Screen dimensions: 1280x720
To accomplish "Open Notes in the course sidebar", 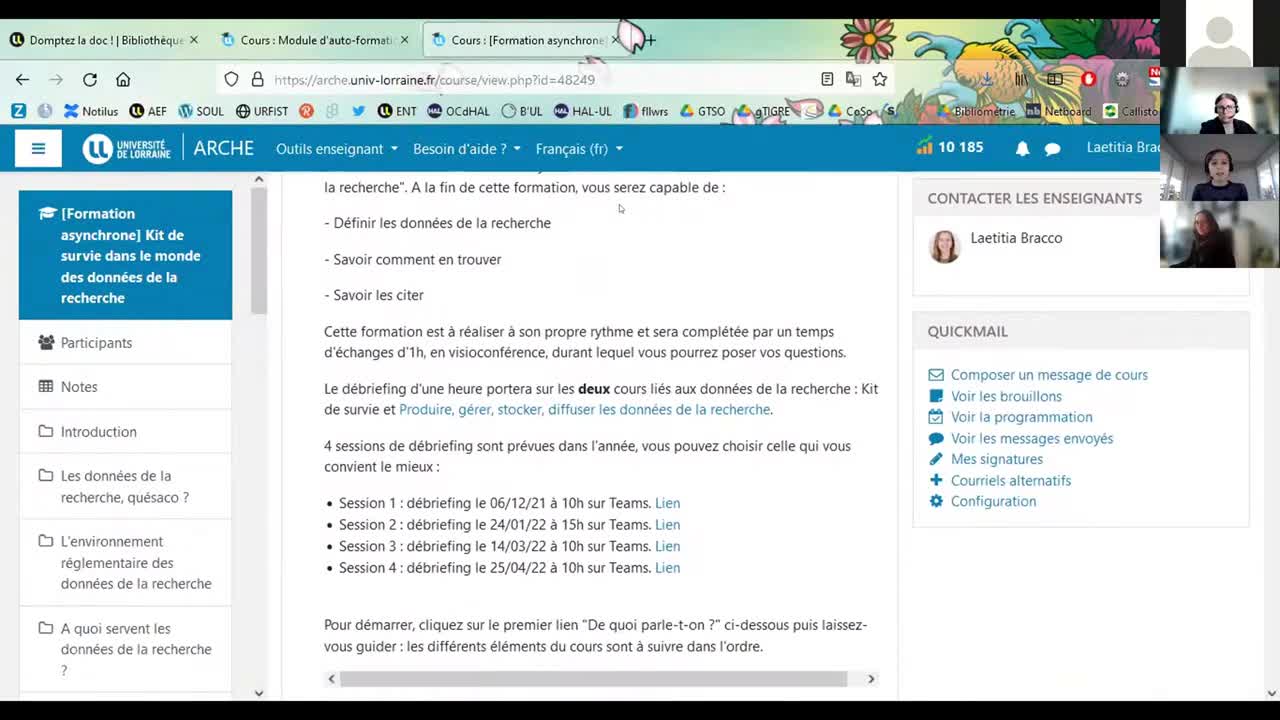I will point(79,387).
